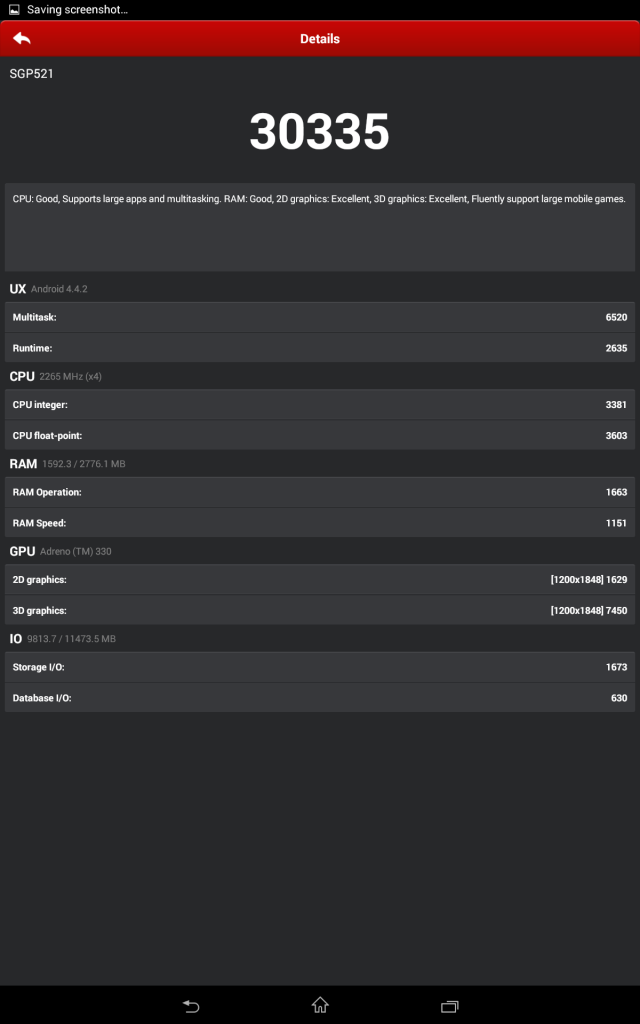Tap the SGP521 device name label
This screenshot has width=640, height=1024.
[28, 73]
